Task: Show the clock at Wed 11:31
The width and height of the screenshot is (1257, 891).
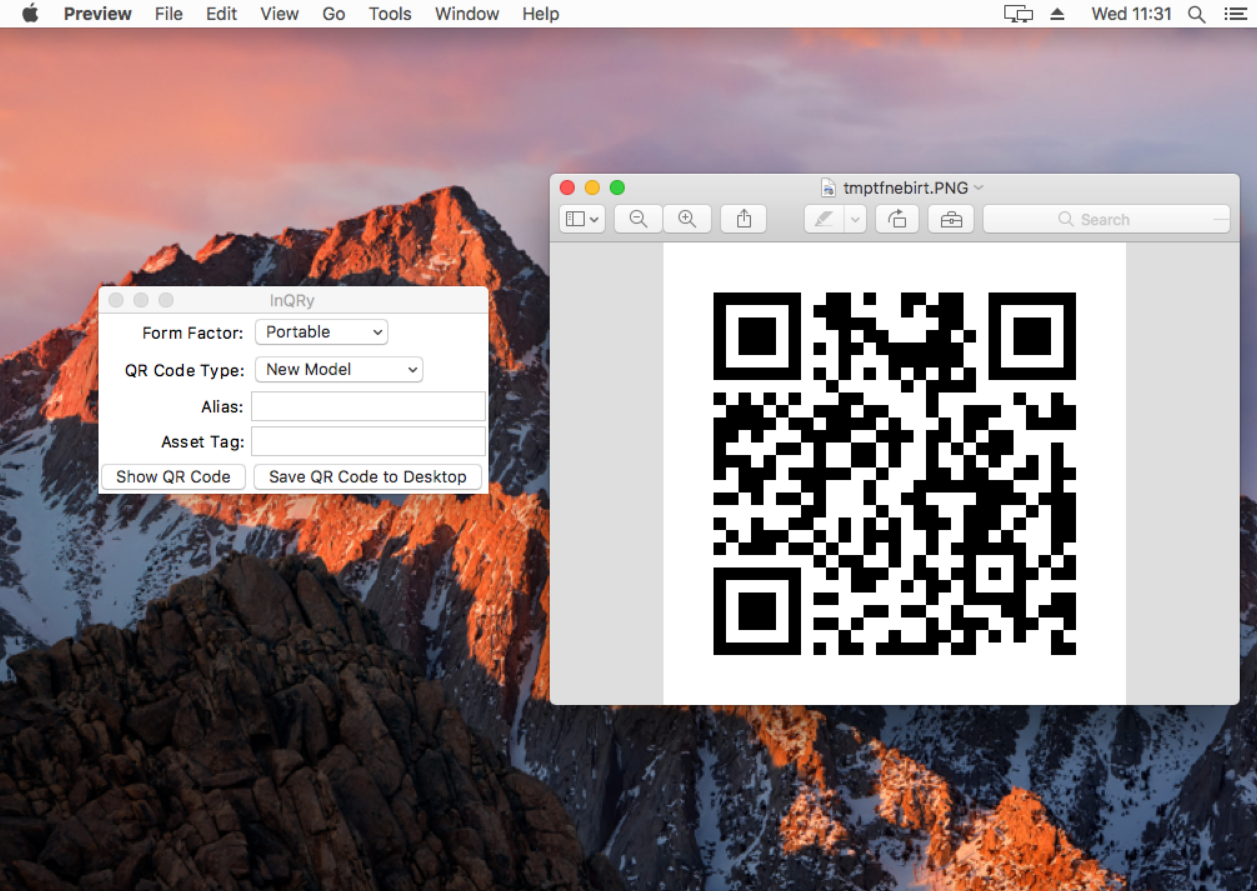Action: [1131, 14]
